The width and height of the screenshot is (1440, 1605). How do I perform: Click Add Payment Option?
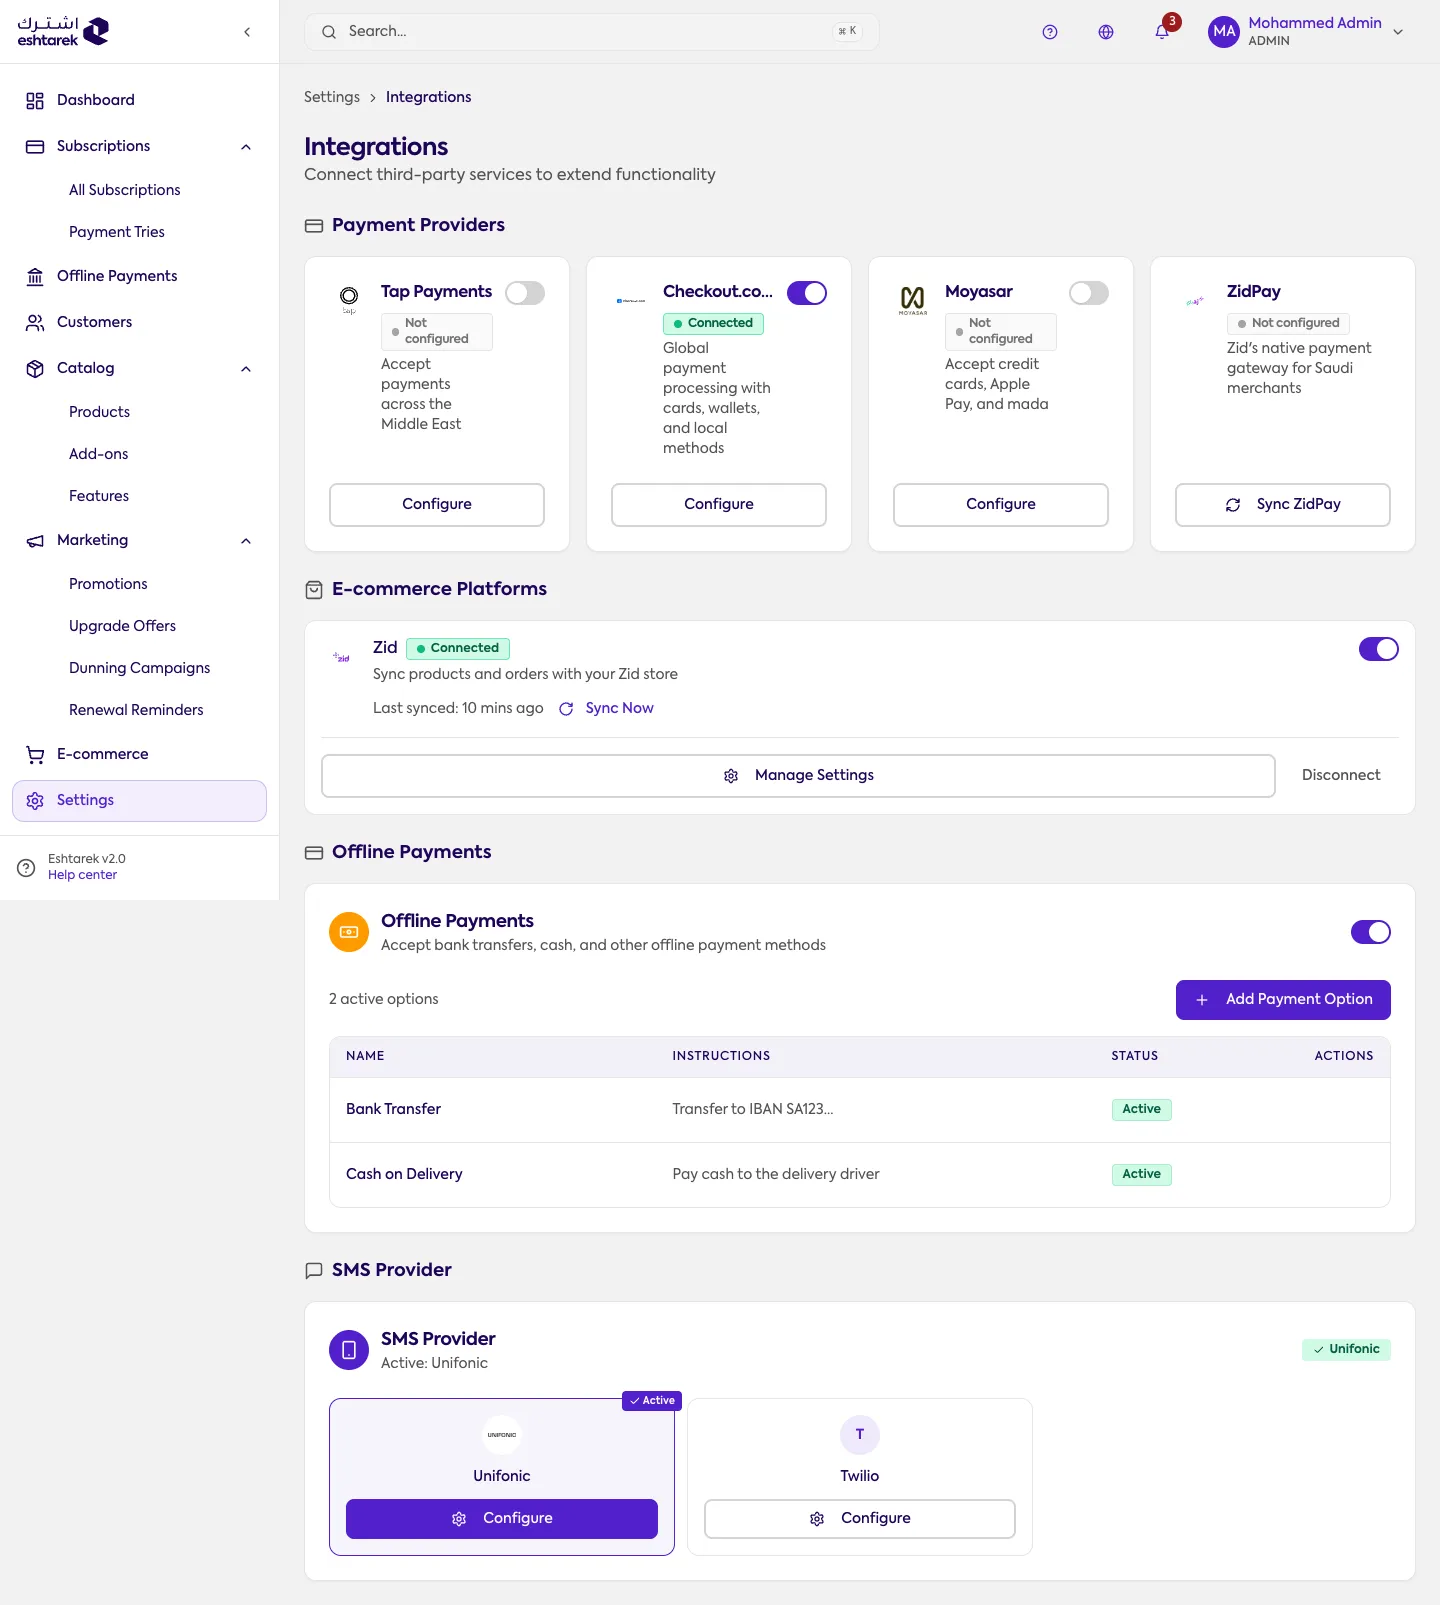[1283, 1000]
